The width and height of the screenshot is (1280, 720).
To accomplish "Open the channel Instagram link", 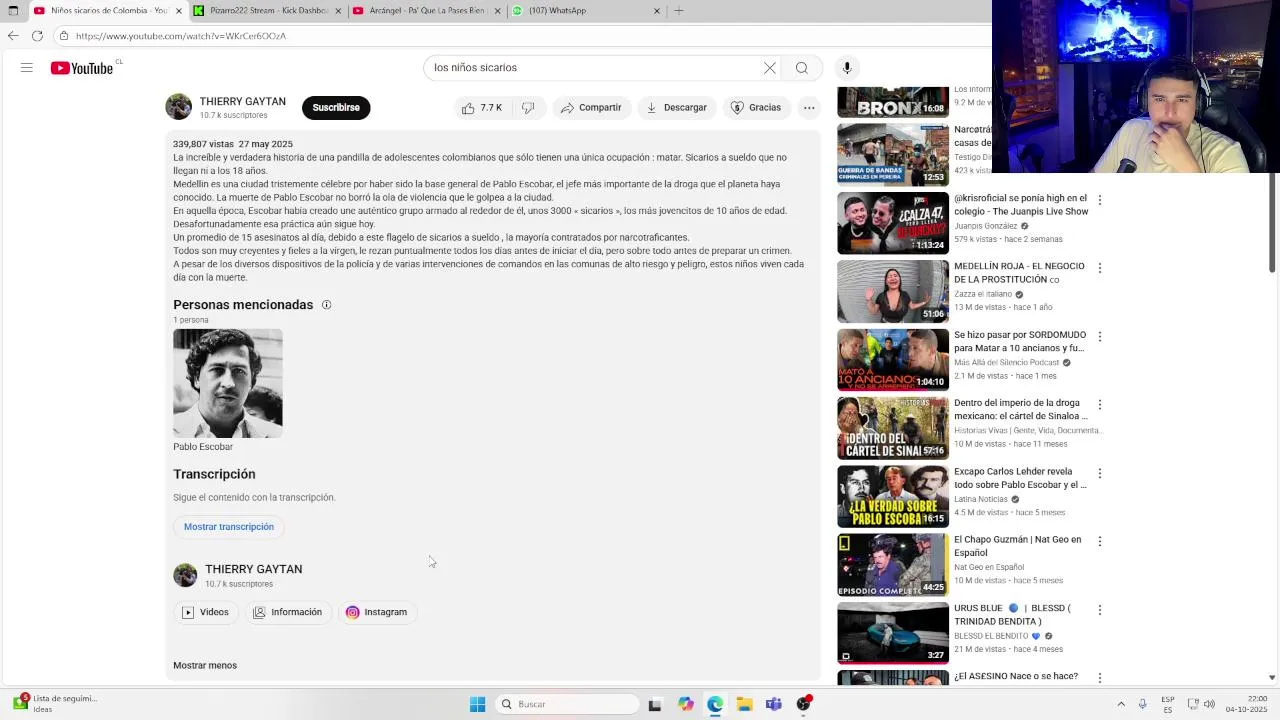I will coord(377,612).
